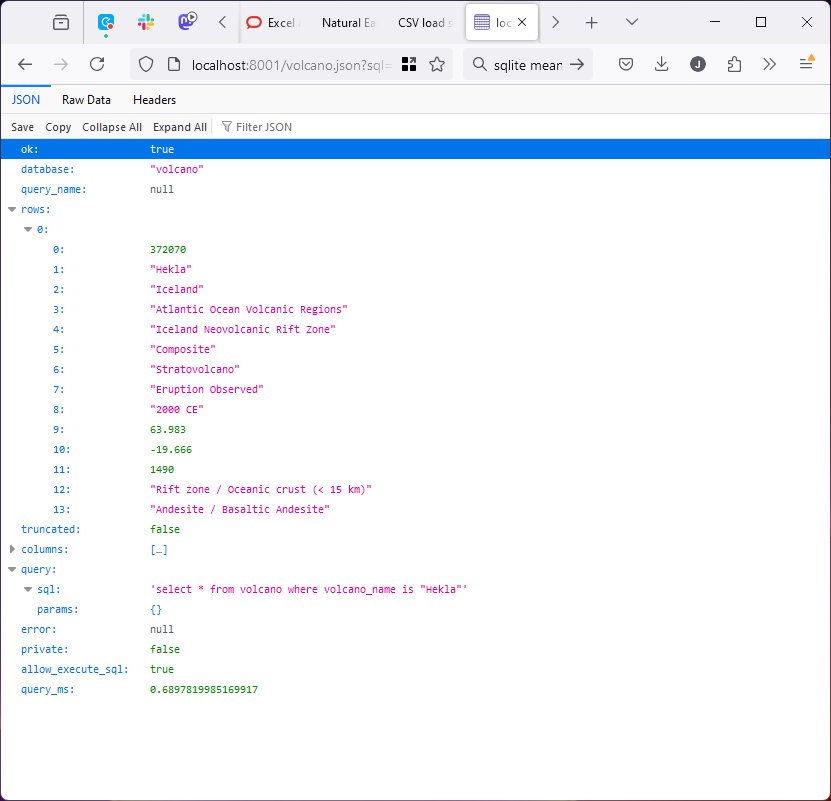Reload the current page
The height and width of the screenshot is (801, 831).
tap(97, 64)
